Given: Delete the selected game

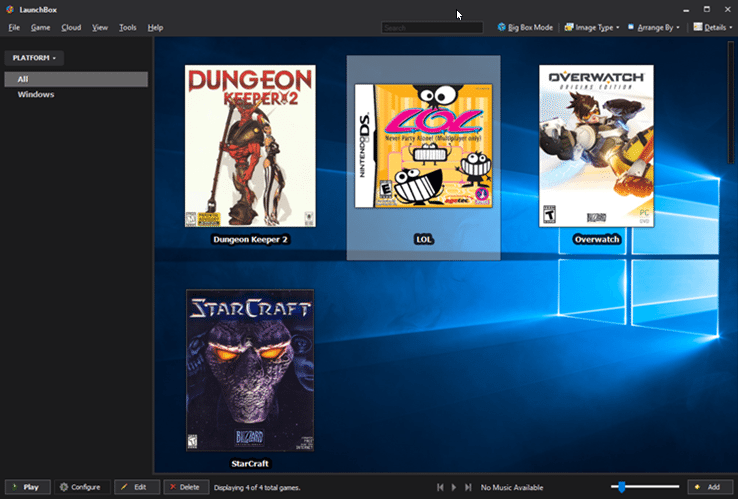Looking at the screenshot, I should pyautogui.click(x=187, y=487).
